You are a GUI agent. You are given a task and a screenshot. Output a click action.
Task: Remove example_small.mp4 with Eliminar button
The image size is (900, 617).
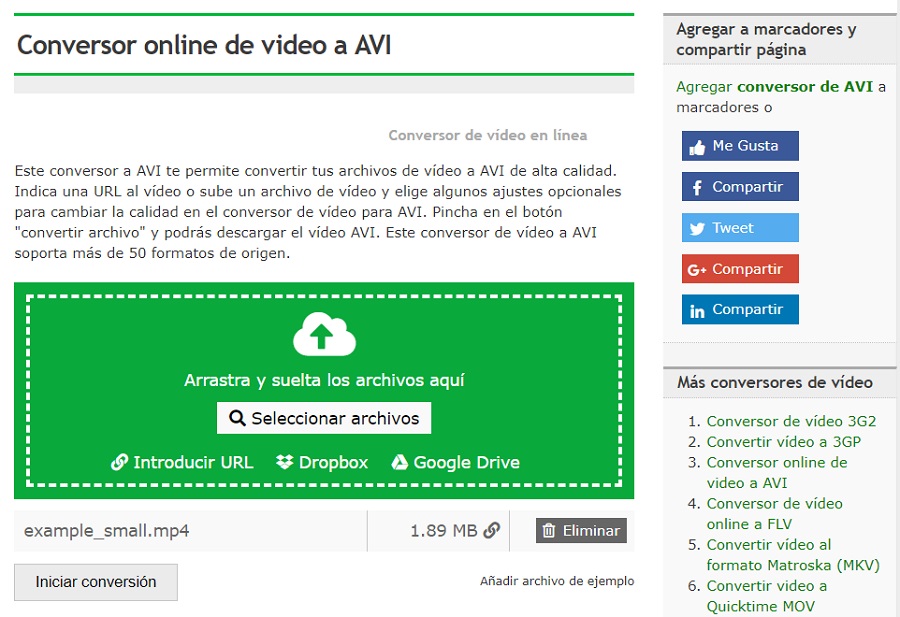pyautogui.click(x=581, y=531)
